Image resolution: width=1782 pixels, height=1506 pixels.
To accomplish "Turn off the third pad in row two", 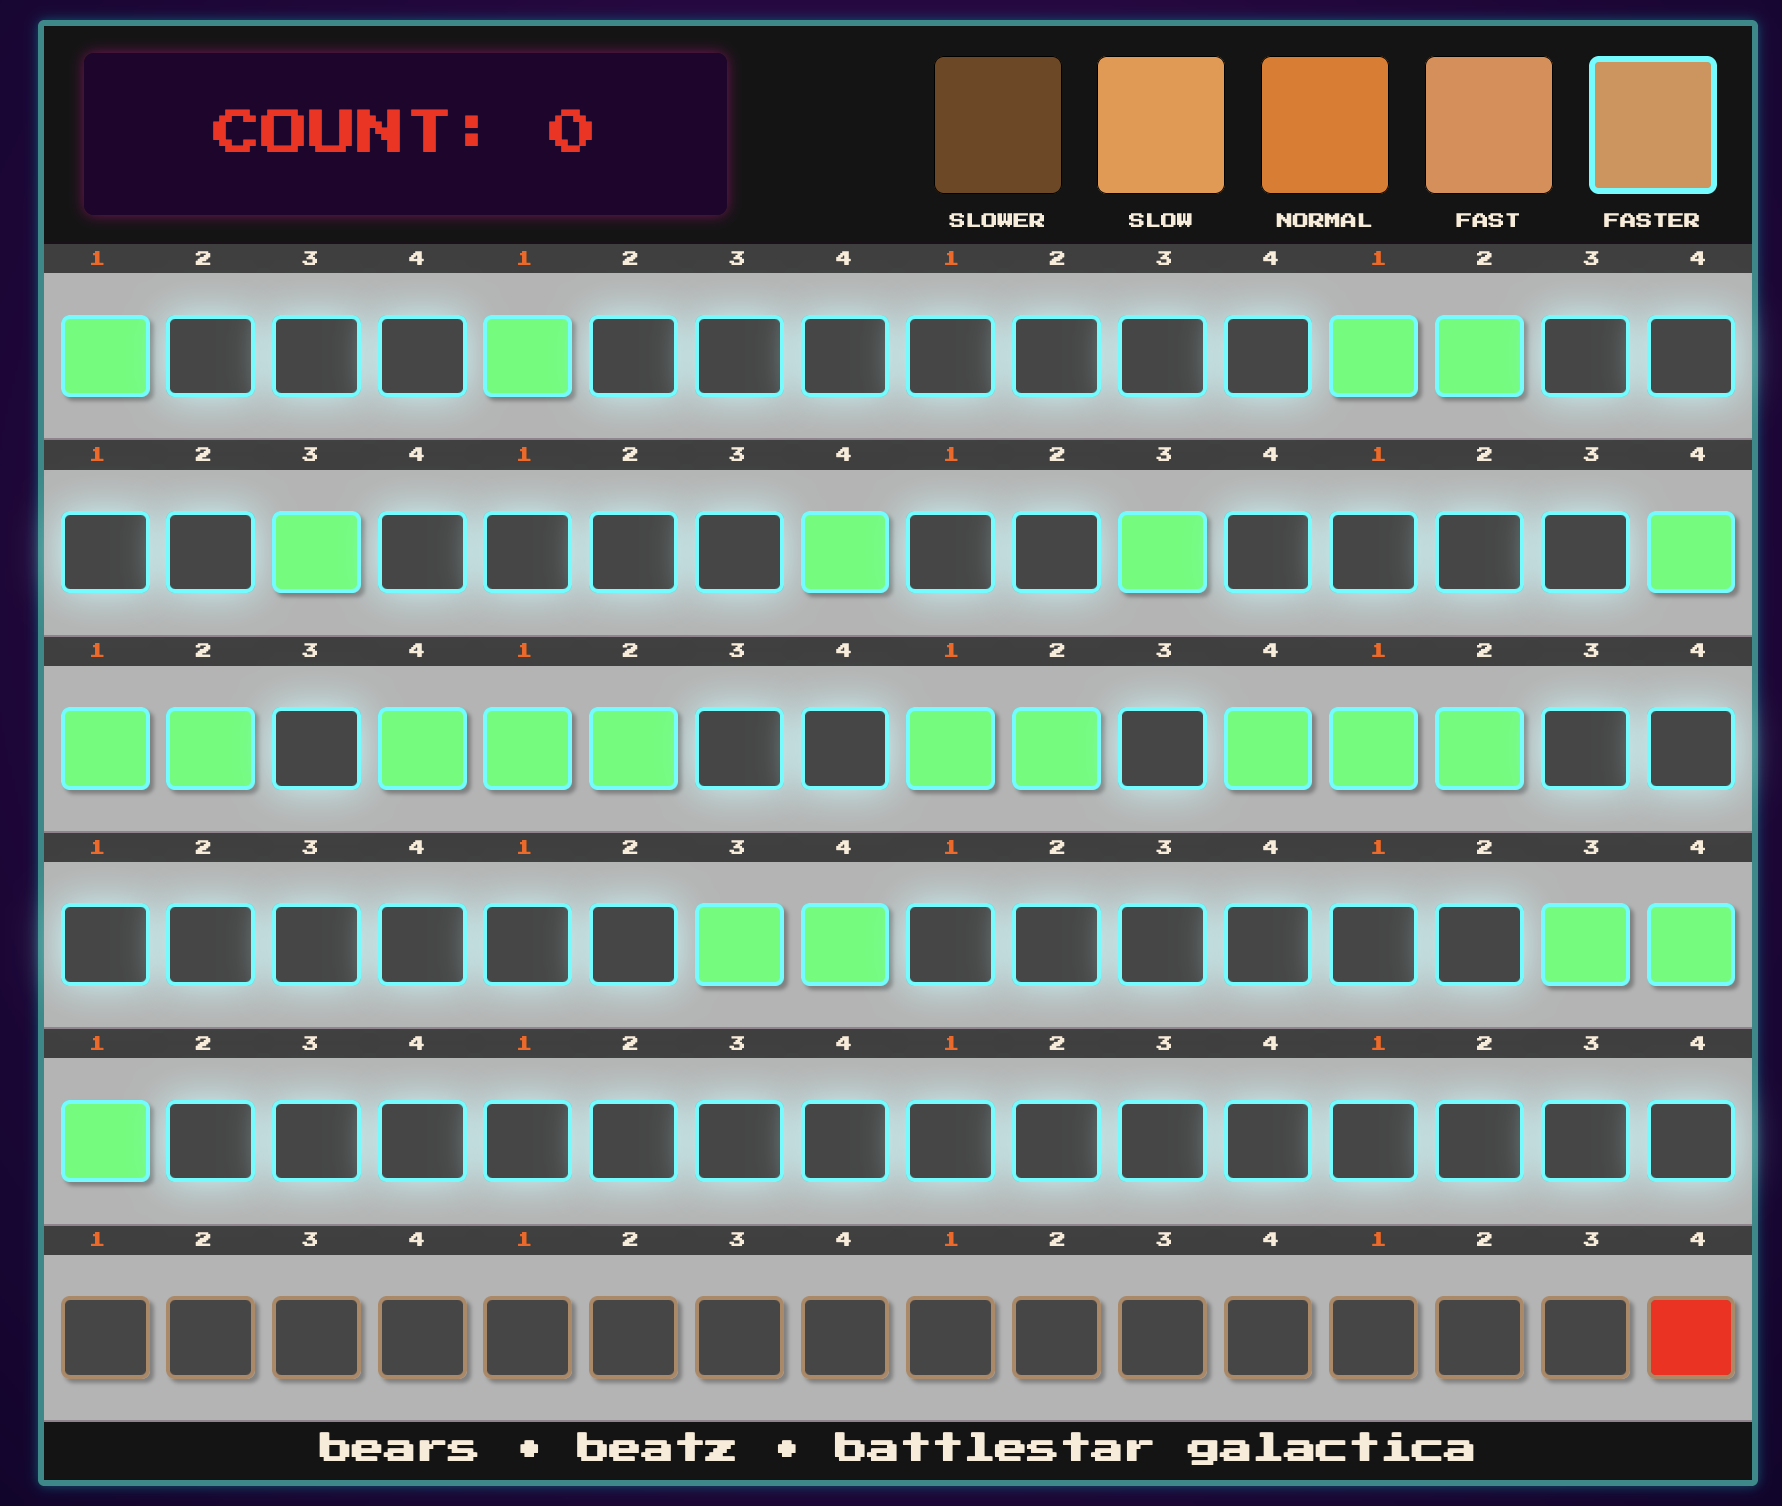I will tap(317, 552).
